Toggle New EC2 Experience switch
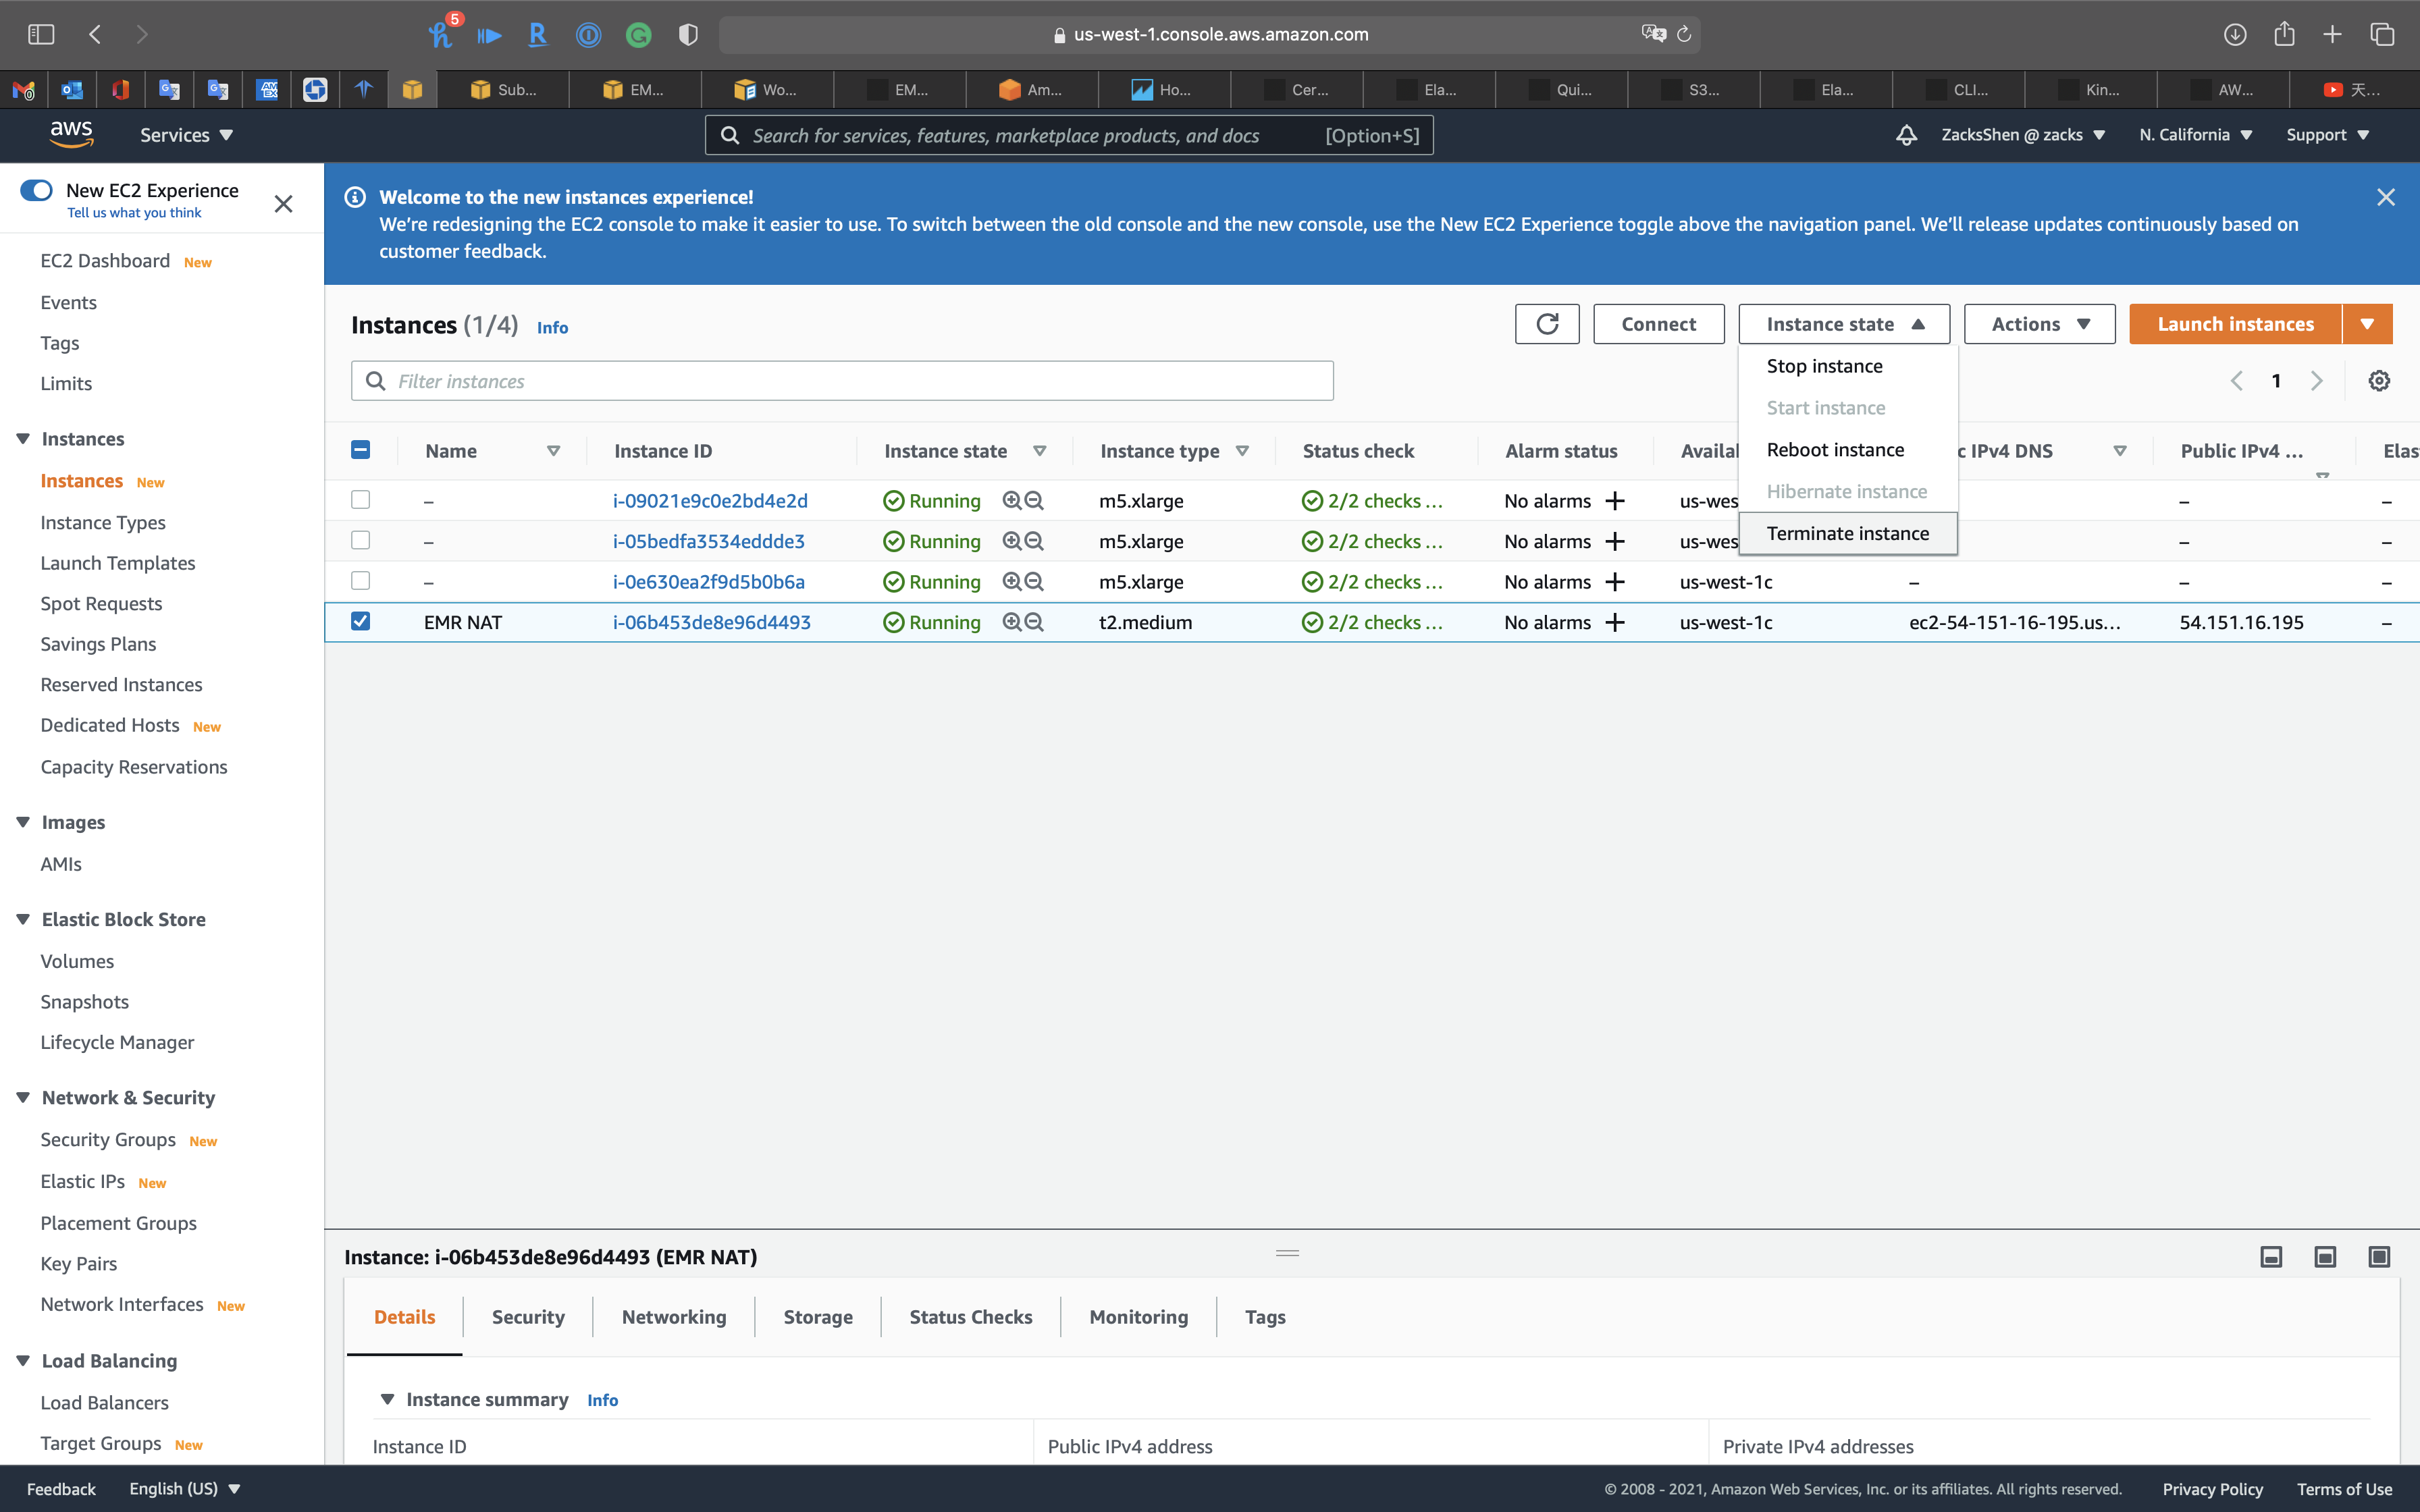Viewport: 2420px width, 1512px height. coord(37,190)
